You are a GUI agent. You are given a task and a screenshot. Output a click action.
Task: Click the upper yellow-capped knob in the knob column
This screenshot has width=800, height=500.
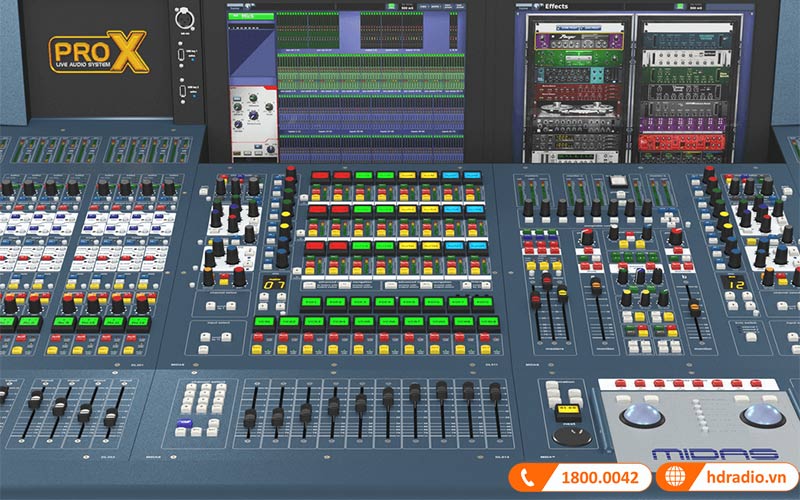pos(286,213)
